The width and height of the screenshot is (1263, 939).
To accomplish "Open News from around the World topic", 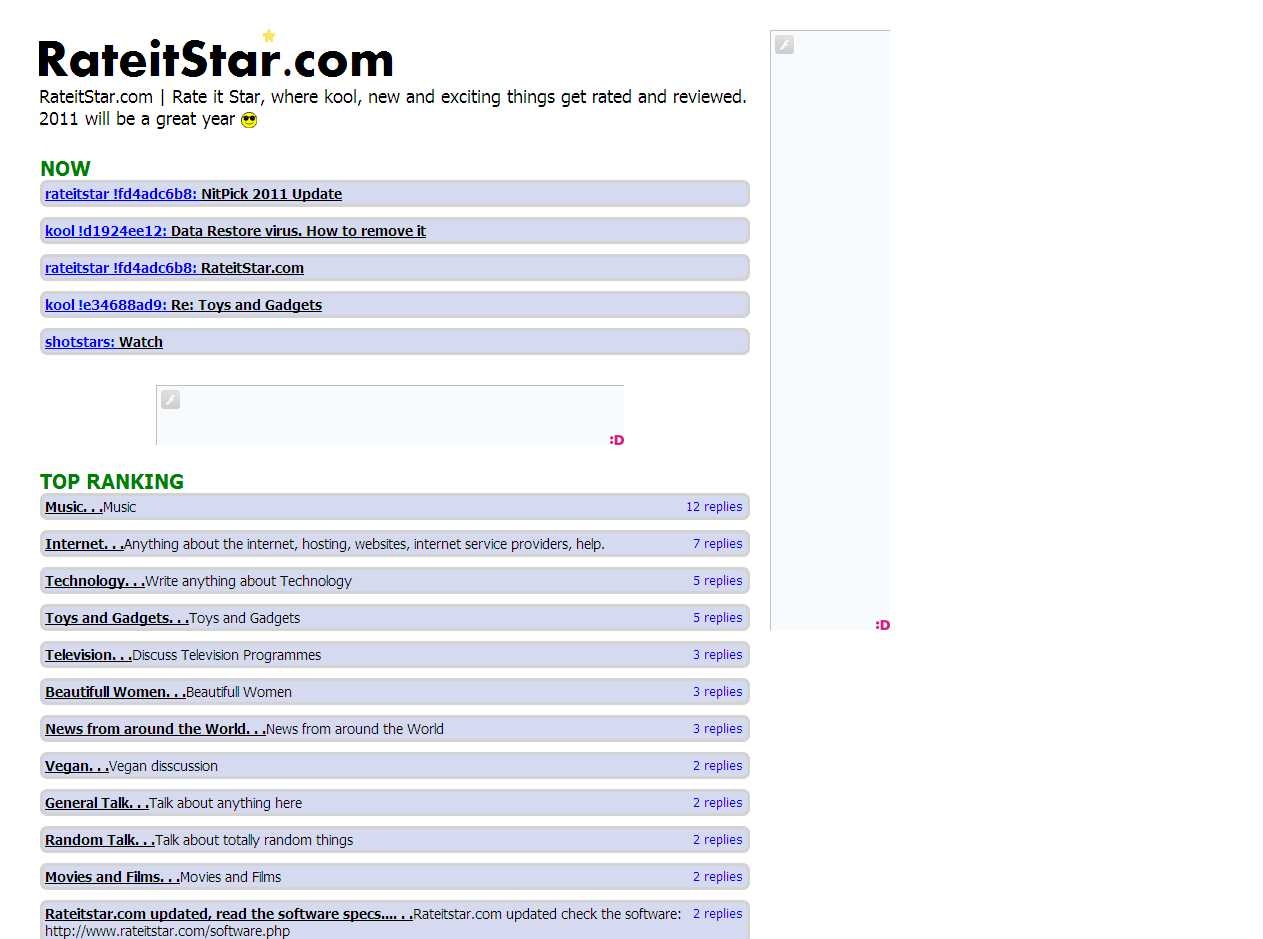I will pyautogui.click(x=155, y=729).
